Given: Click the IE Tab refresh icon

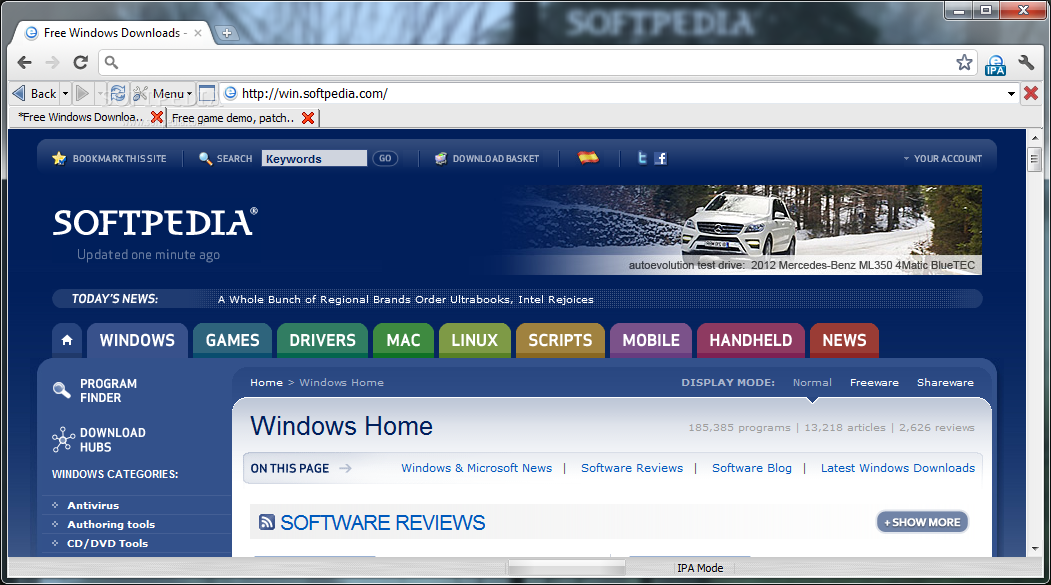Looking at the screenshot, I should pyautogui.click(x=118, y=93).
